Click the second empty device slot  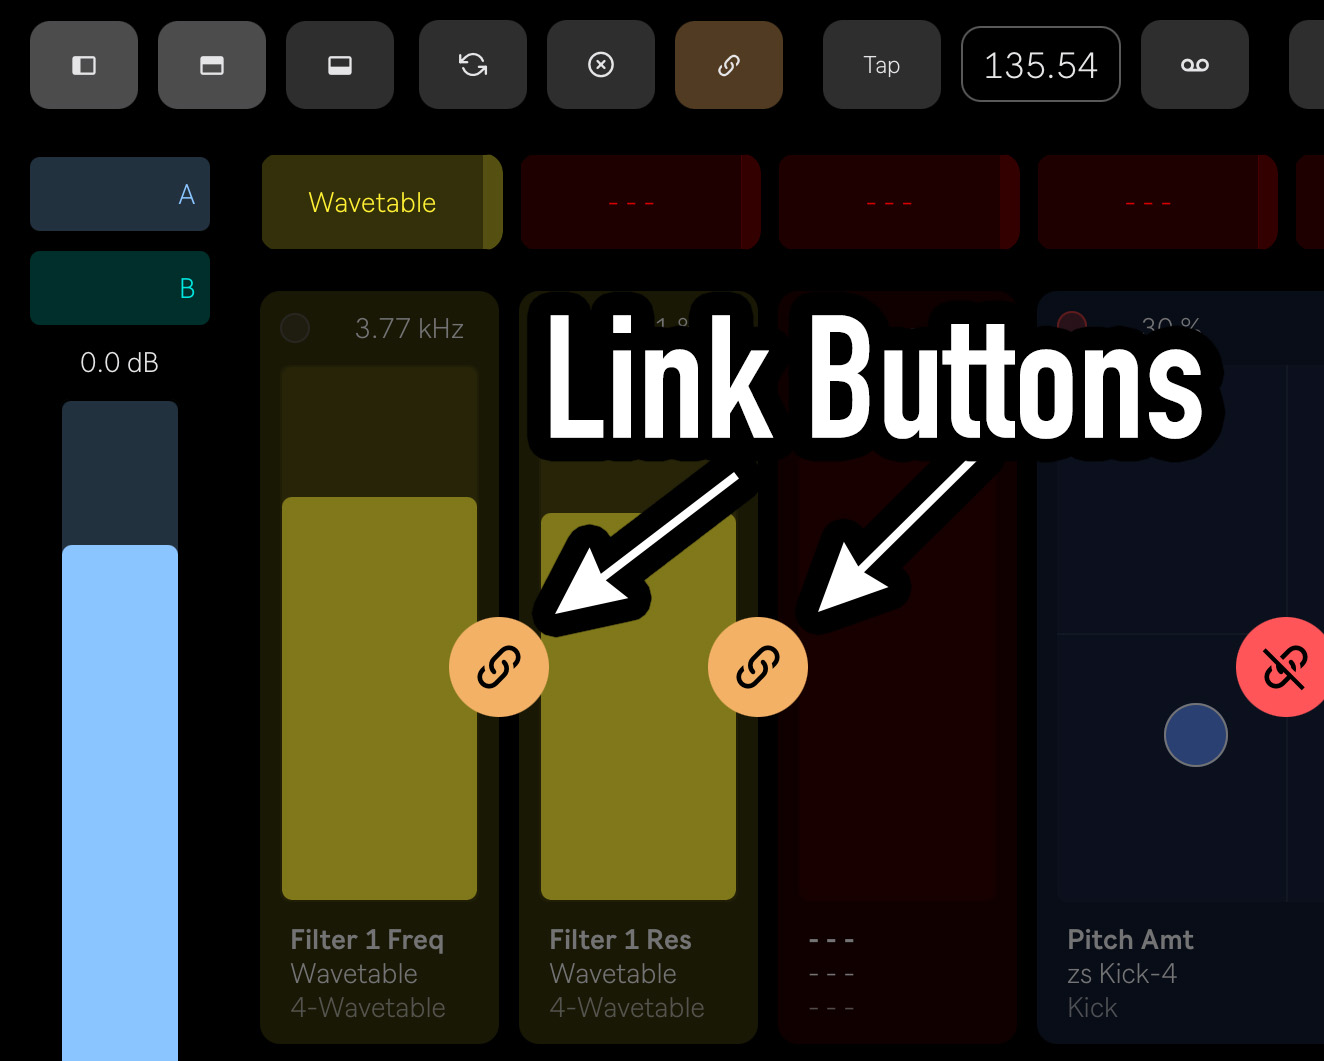899,202
